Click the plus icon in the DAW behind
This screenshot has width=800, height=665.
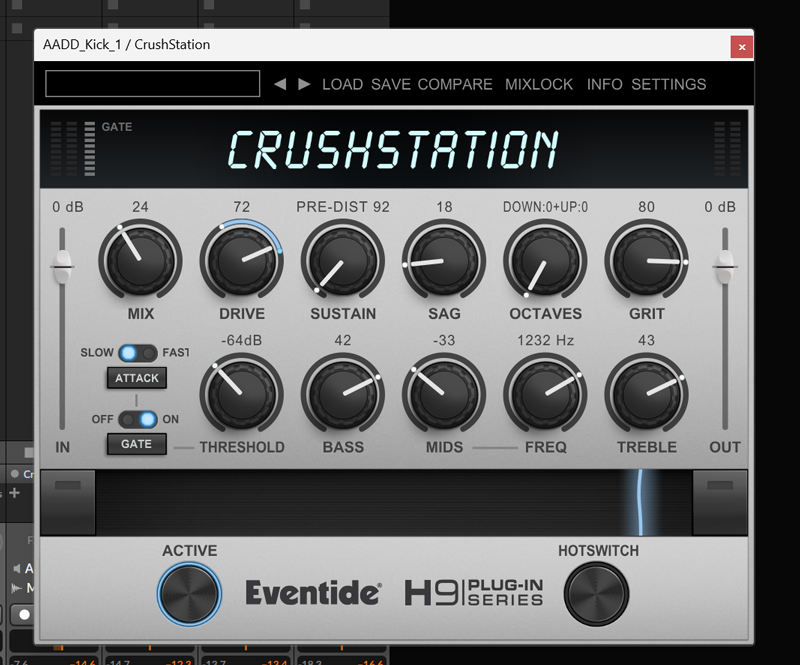coord(14,492)
